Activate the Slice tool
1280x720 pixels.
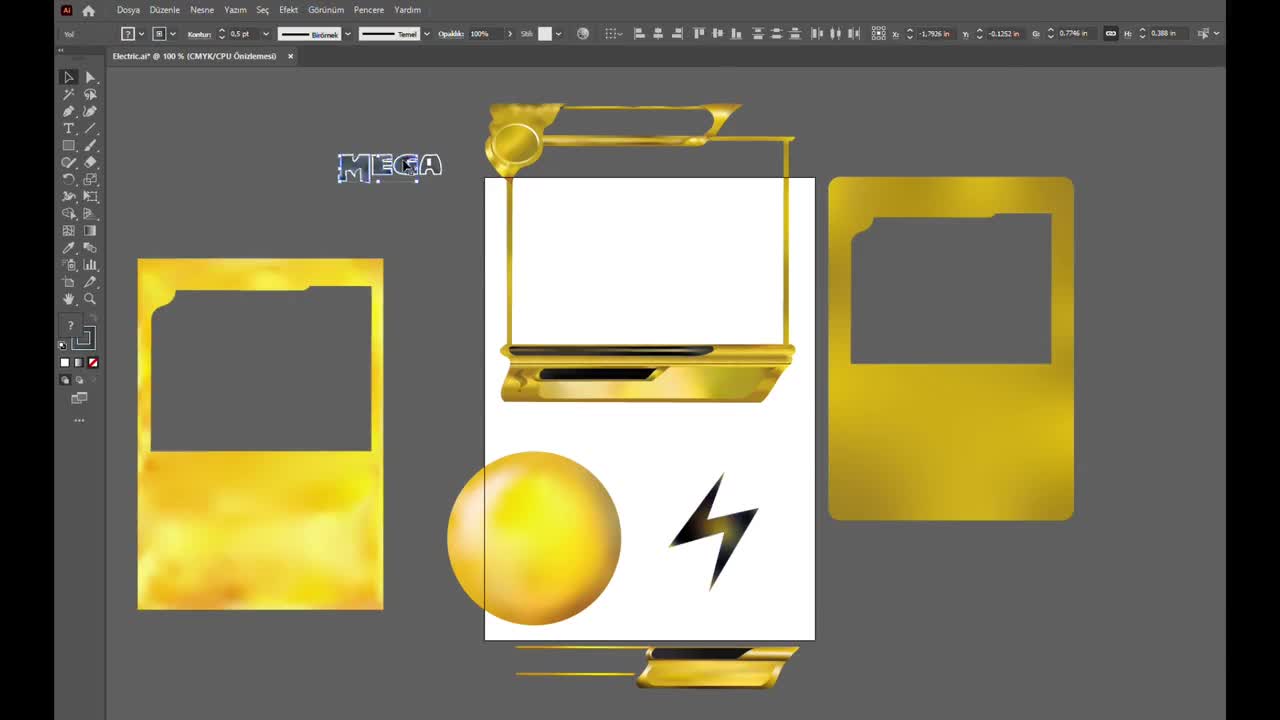coord(90,282)
